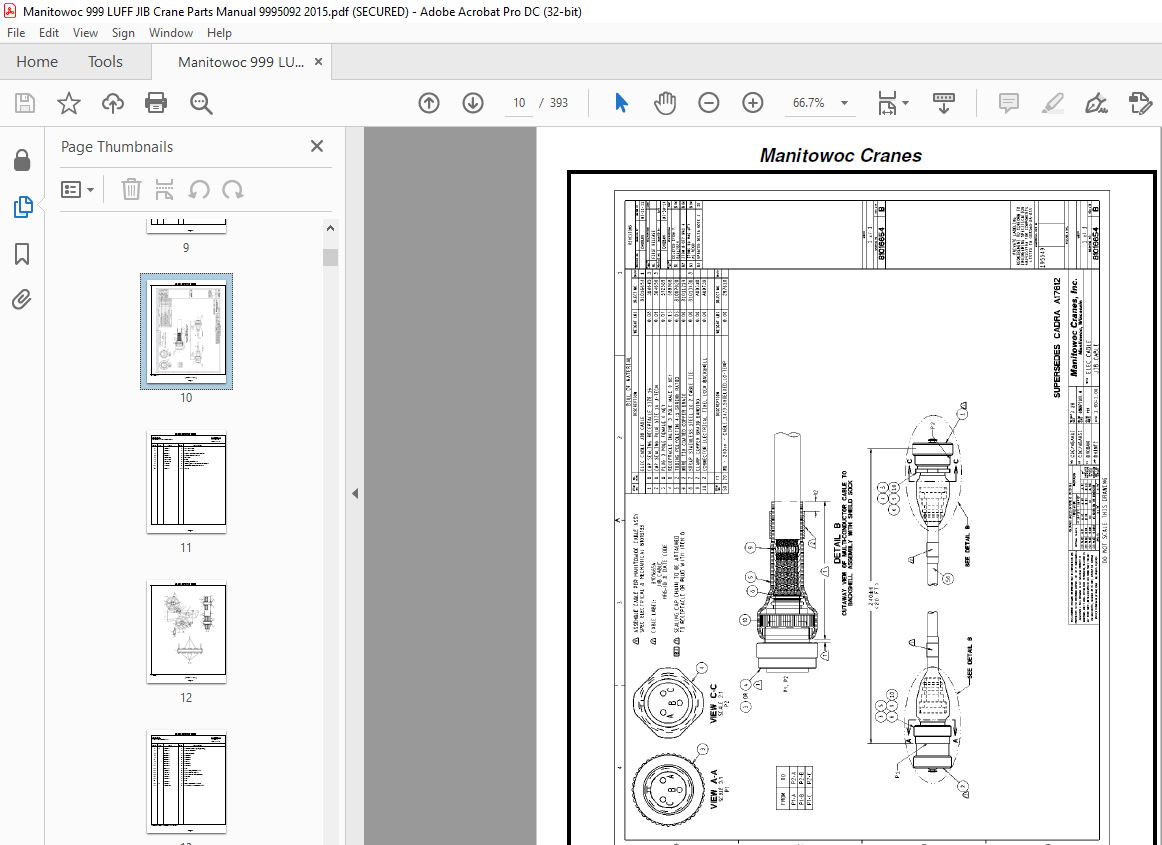Viewport: 1162px width, 845px height.
Task: Choose the arrow Selection tool
Action: [621, 103]
